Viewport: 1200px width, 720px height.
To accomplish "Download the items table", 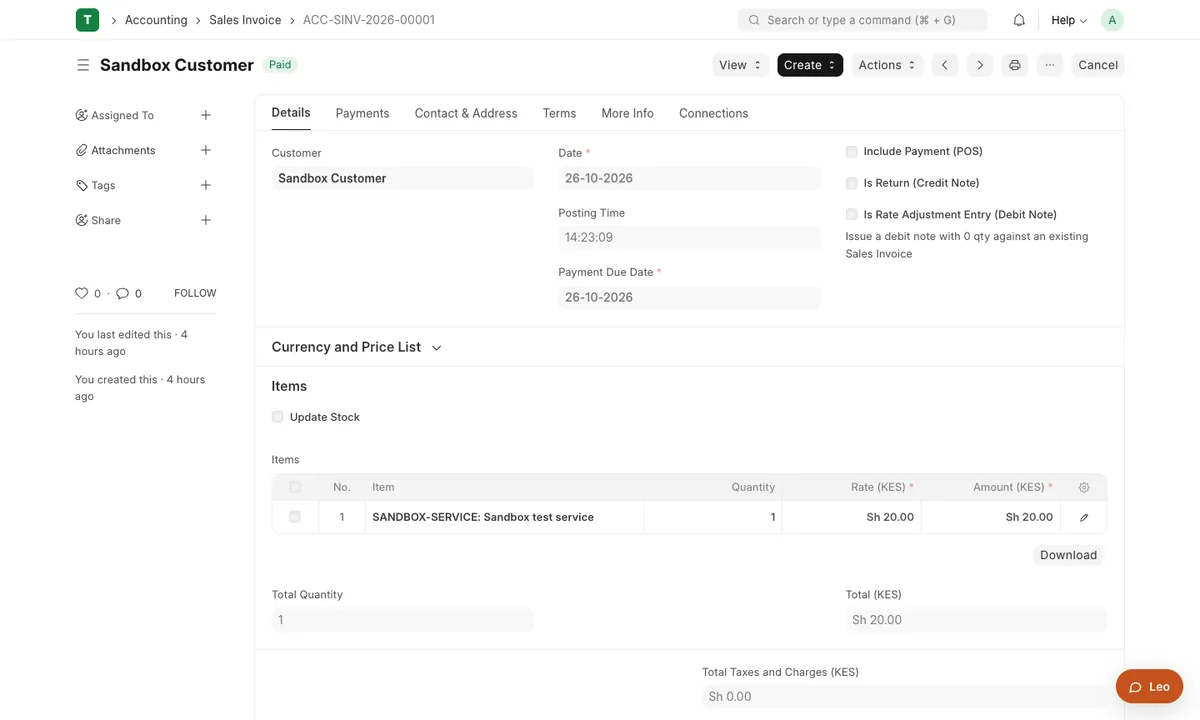I will pos(1068,555).
